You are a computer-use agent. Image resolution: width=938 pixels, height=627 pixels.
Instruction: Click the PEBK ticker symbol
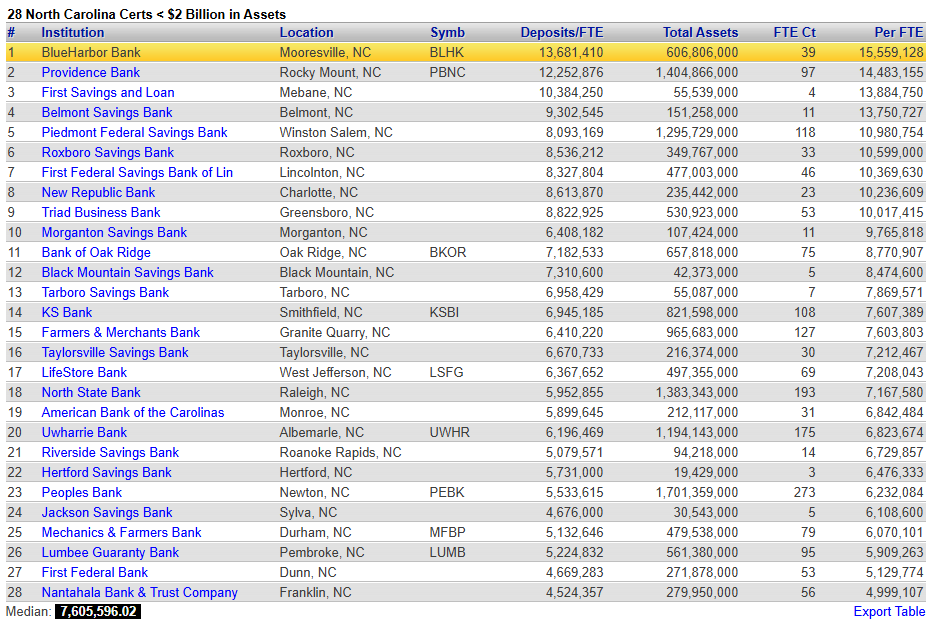[447, 492]
